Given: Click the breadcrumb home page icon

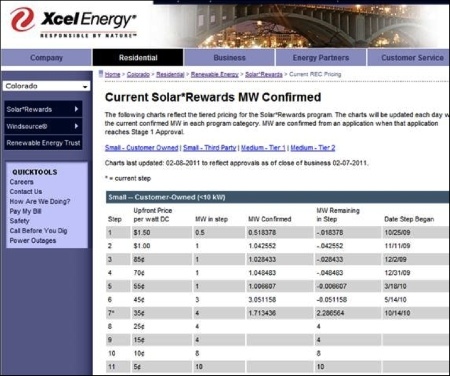Looking at the screenshot, I should coord(101,74).
